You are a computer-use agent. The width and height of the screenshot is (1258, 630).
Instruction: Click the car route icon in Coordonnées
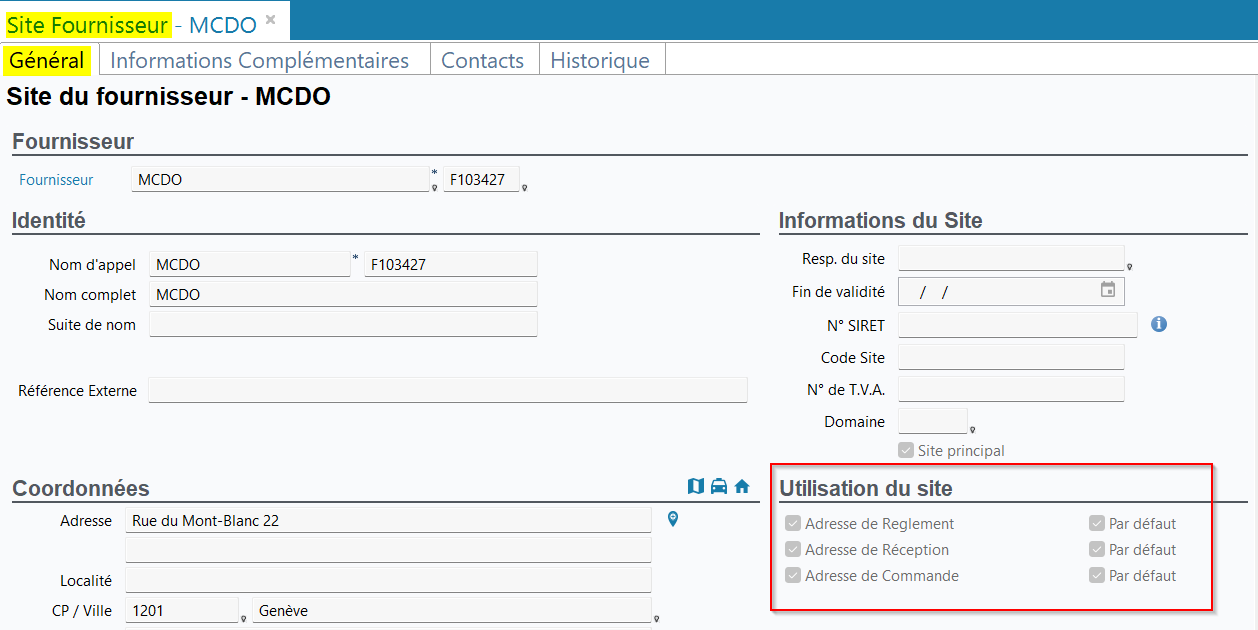click(719, 486)
